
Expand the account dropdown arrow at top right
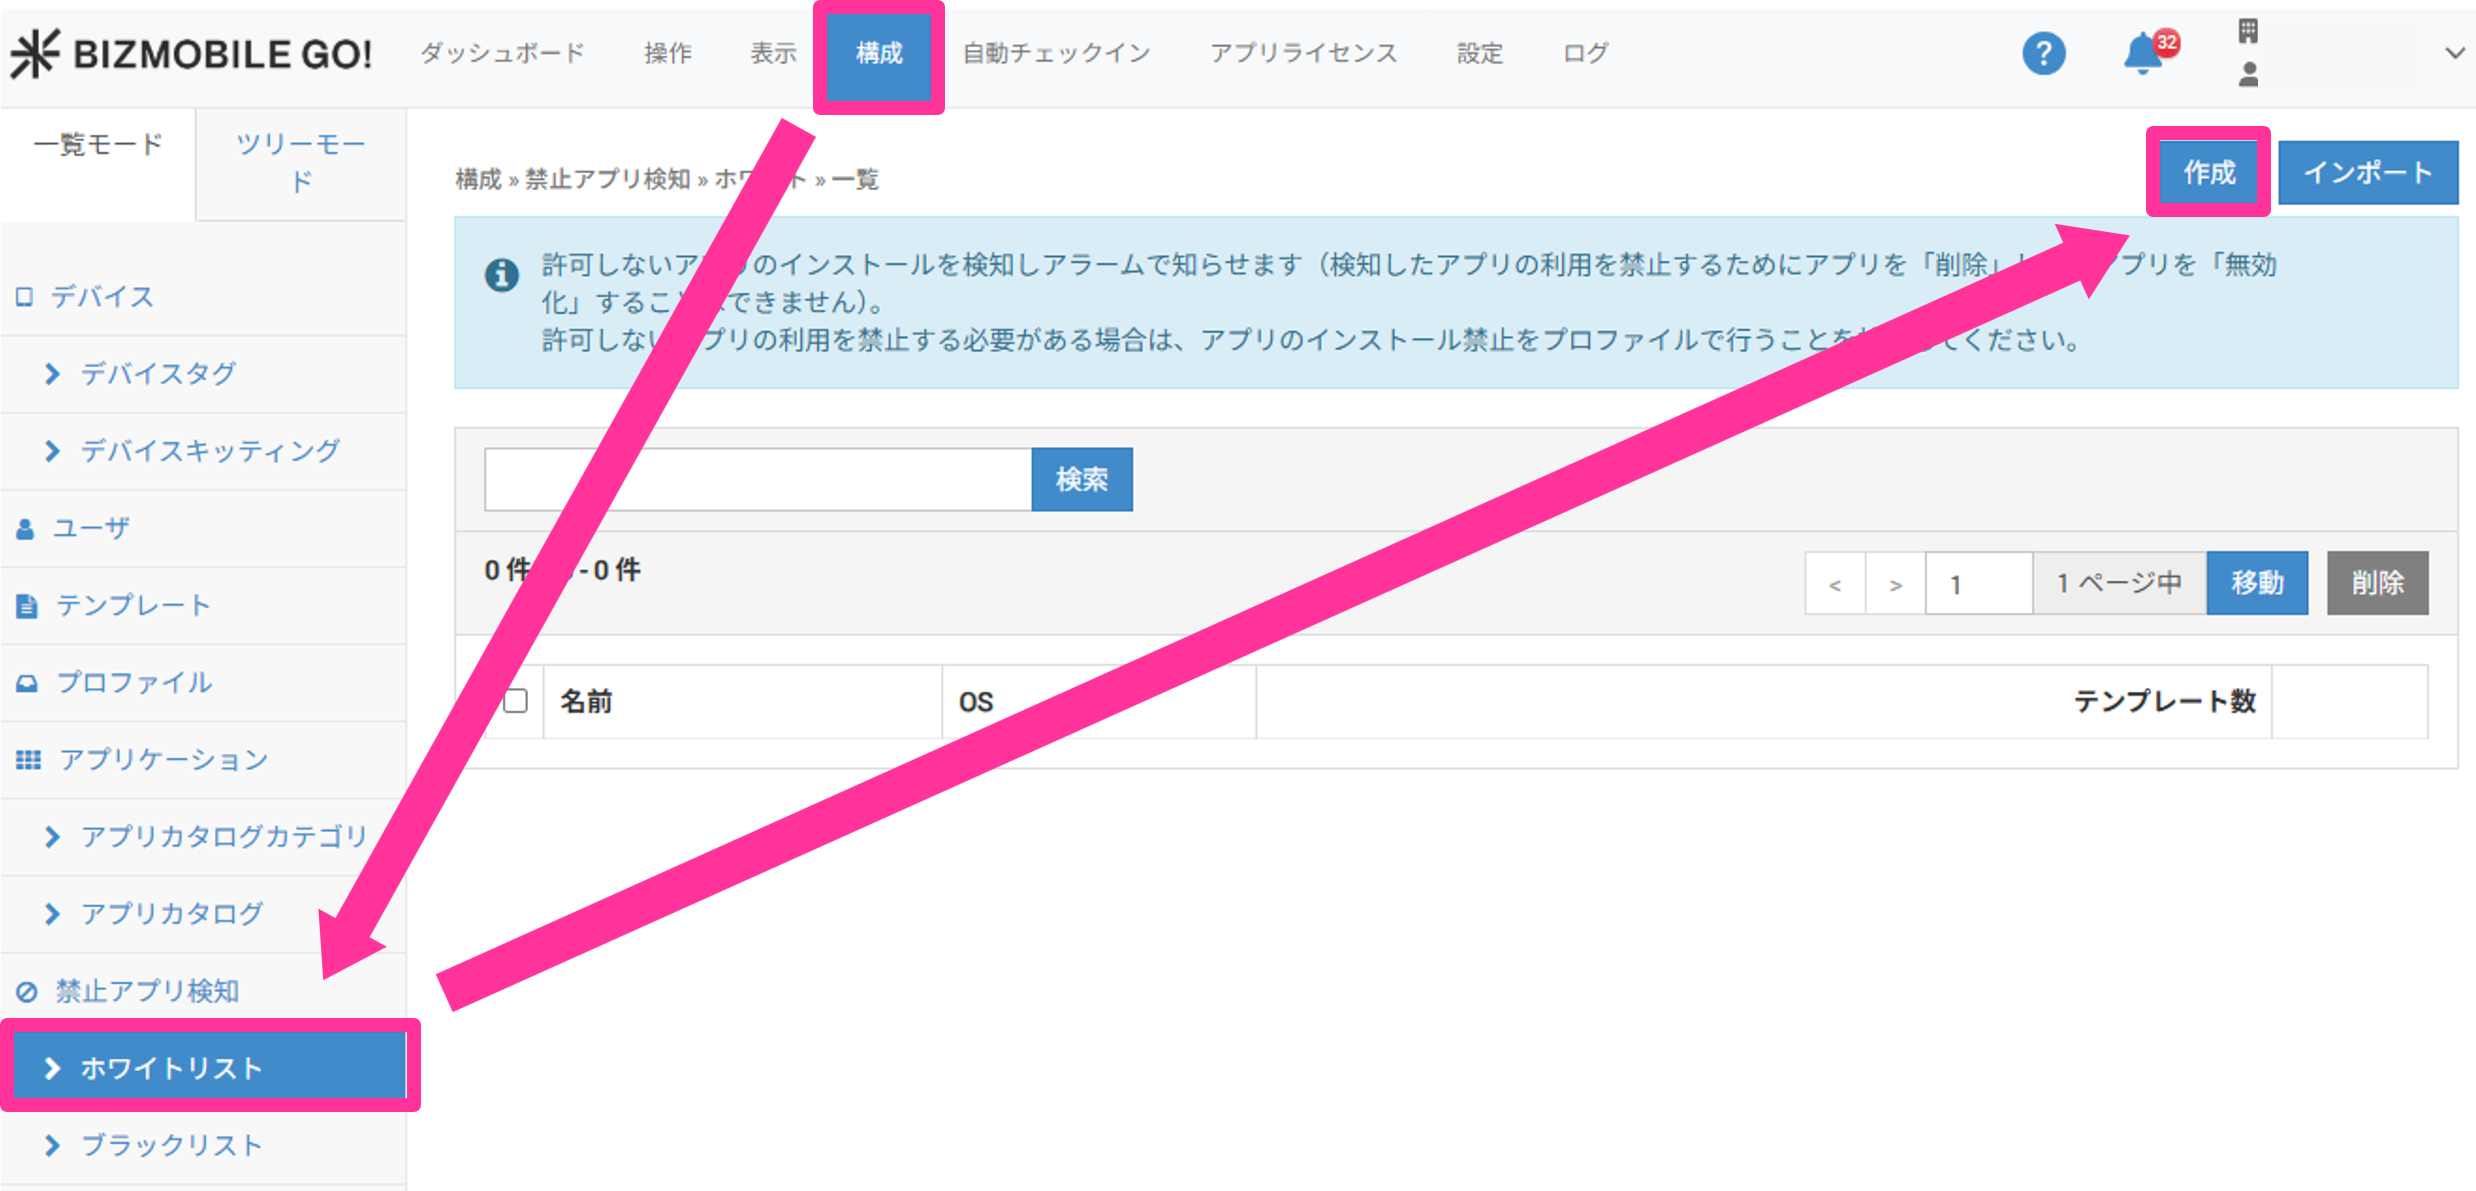tap(2454, 53)
